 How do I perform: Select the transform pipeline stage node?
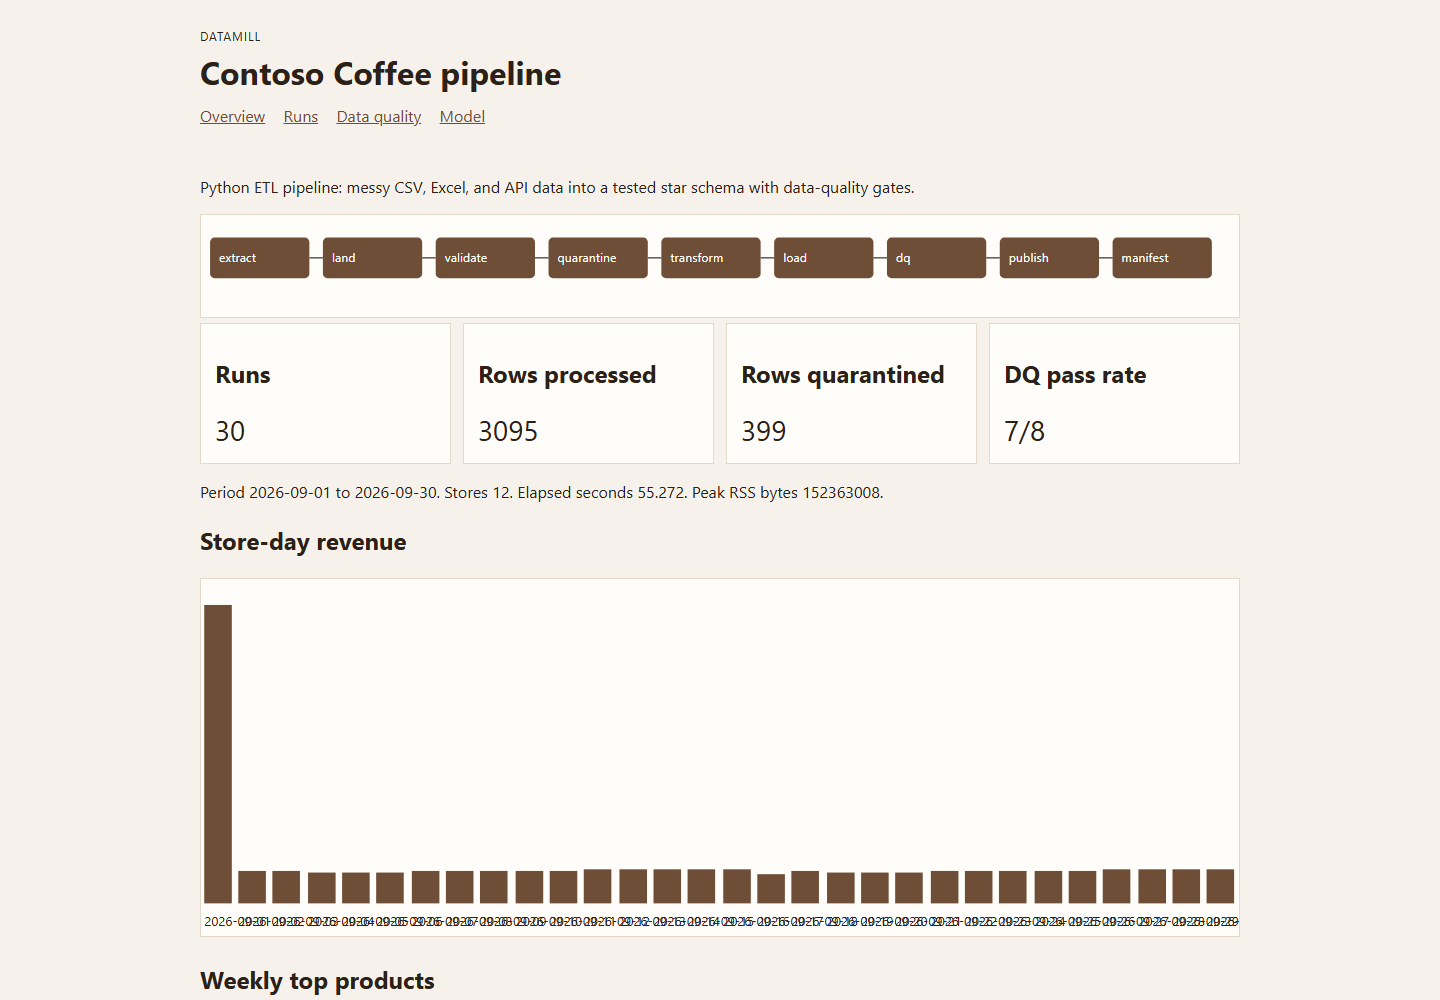[x=711, y=258]
